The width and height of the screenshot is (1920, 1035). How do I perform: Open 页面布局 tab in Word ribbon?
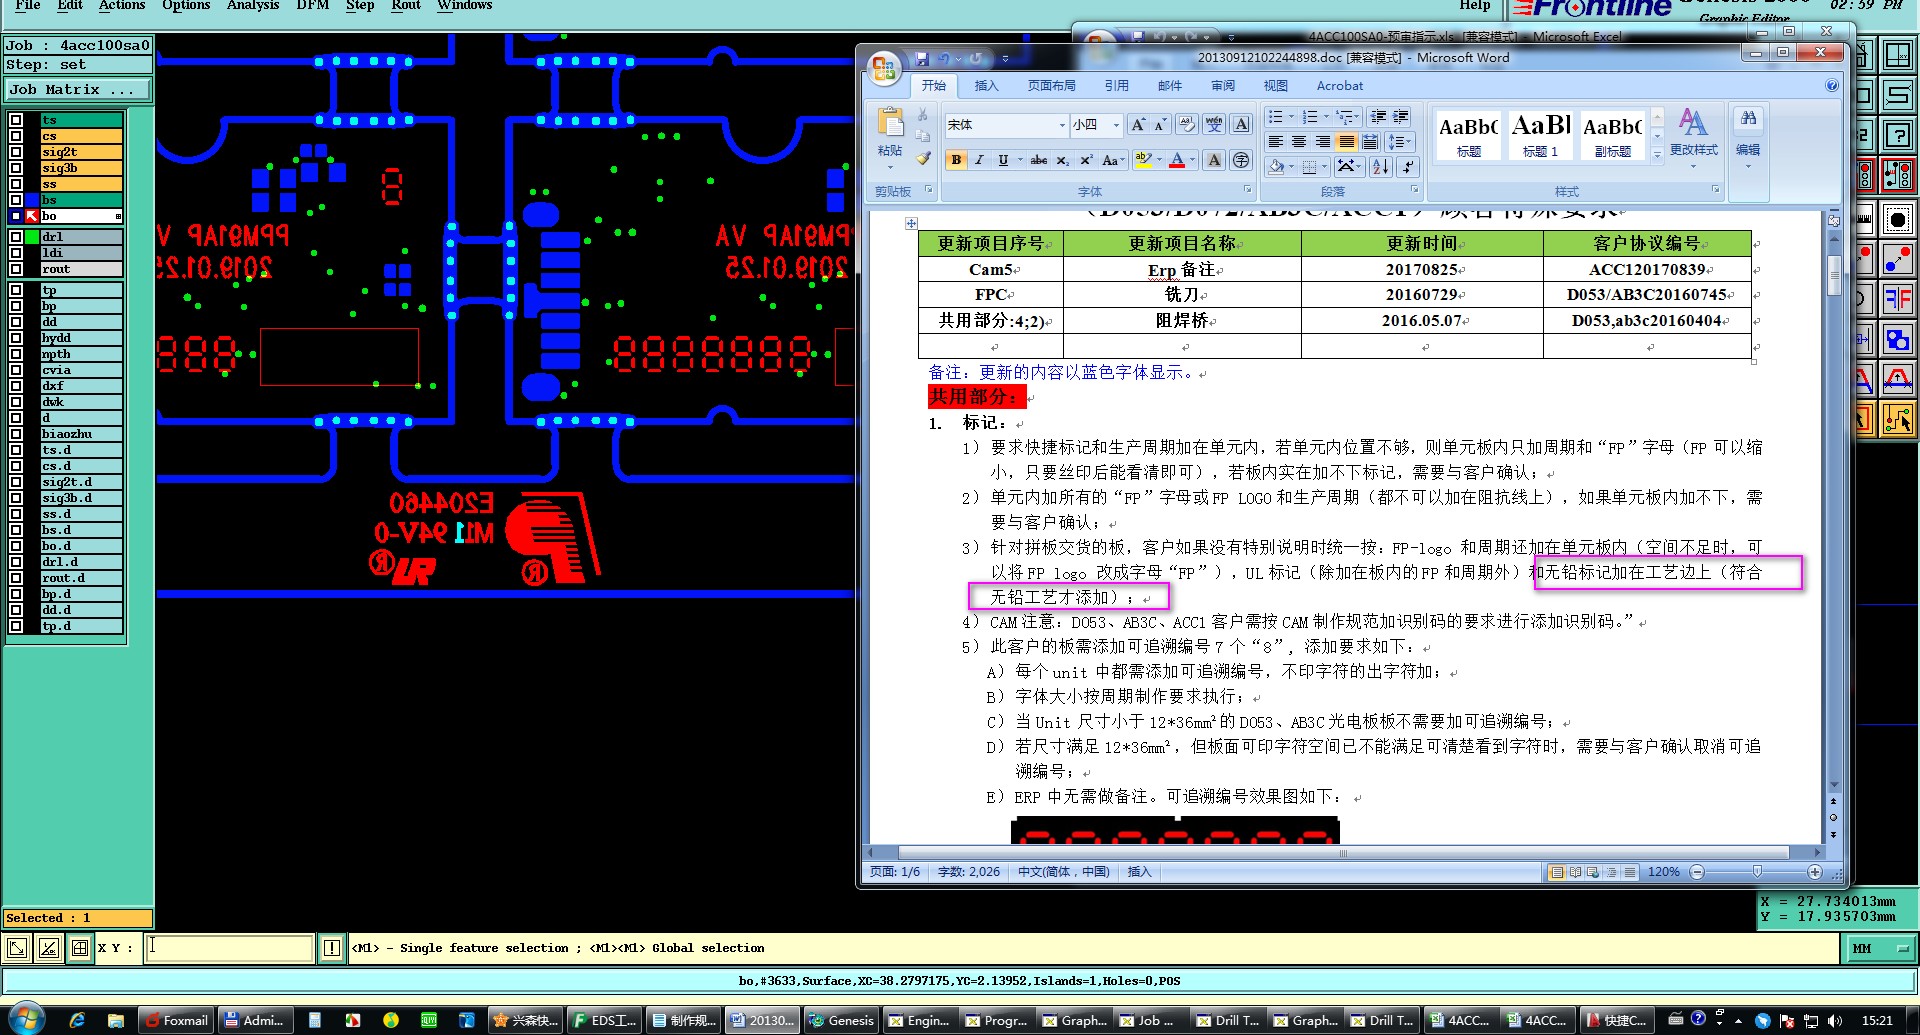1051,86
